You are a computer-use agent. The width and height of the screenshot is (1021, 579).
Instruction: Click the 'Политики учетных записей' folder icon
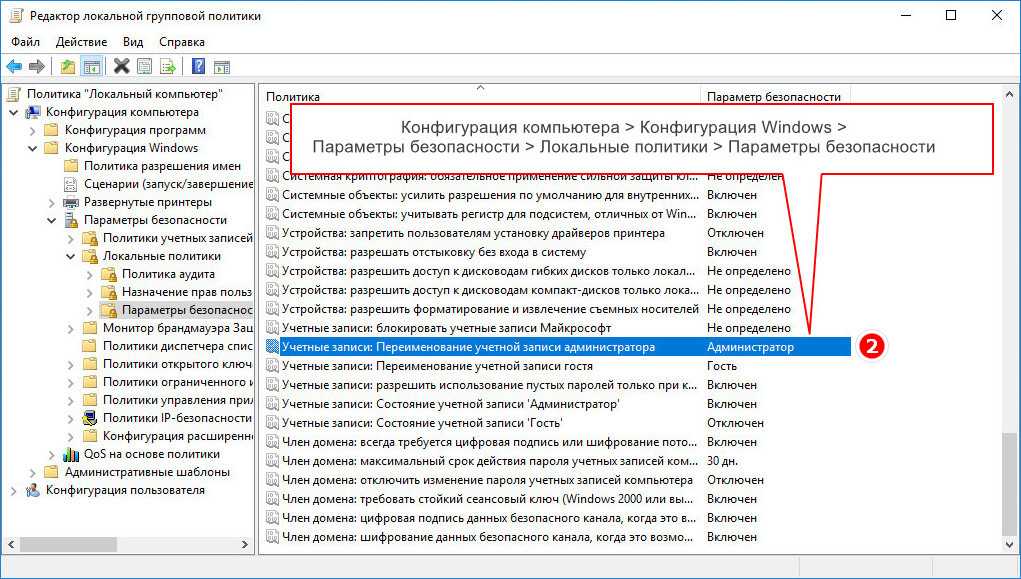(91, 238)
